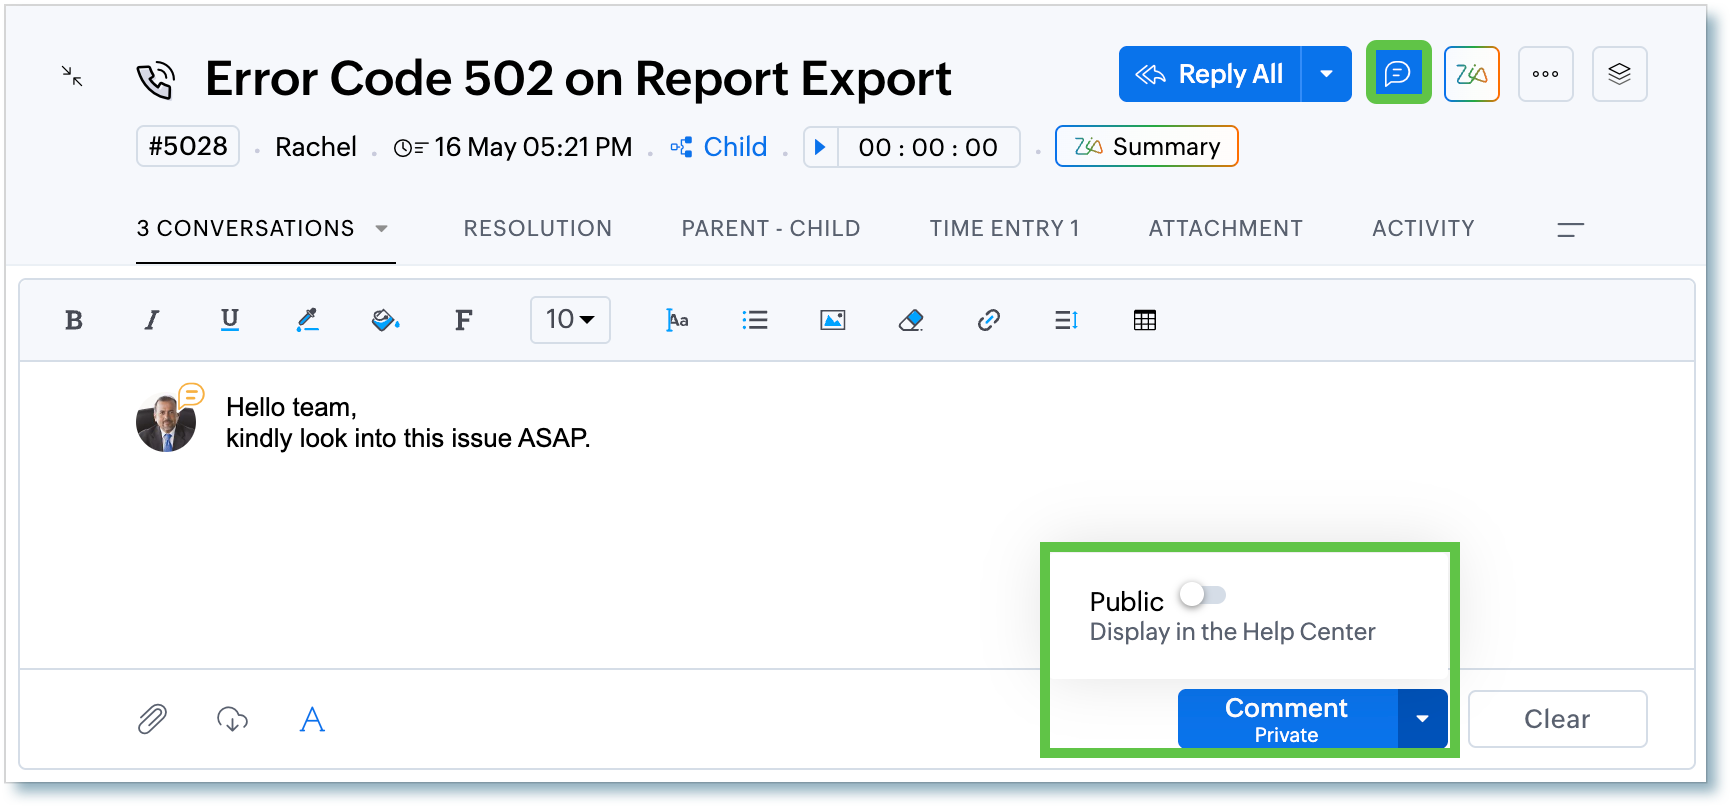
Task: Click the attach file paperclip icon
Action: click(x=152, y=719)
